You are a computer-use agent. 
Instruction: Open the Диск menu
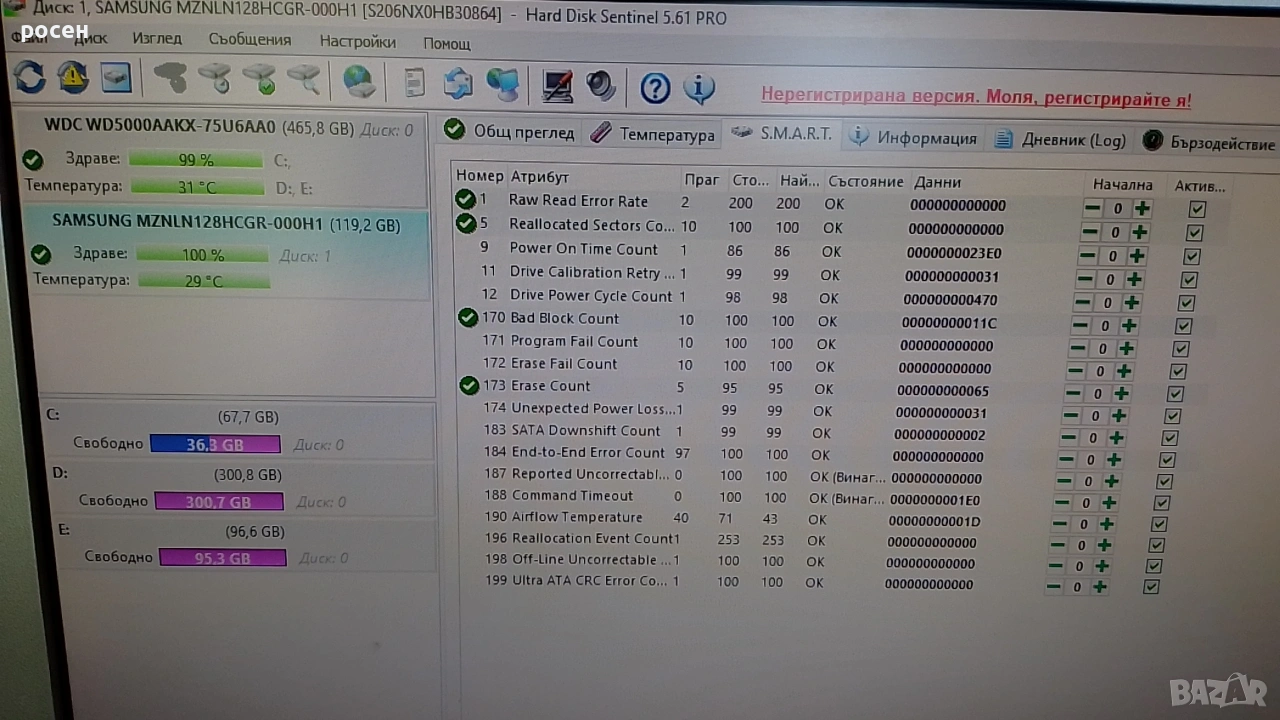coord(90,39)
